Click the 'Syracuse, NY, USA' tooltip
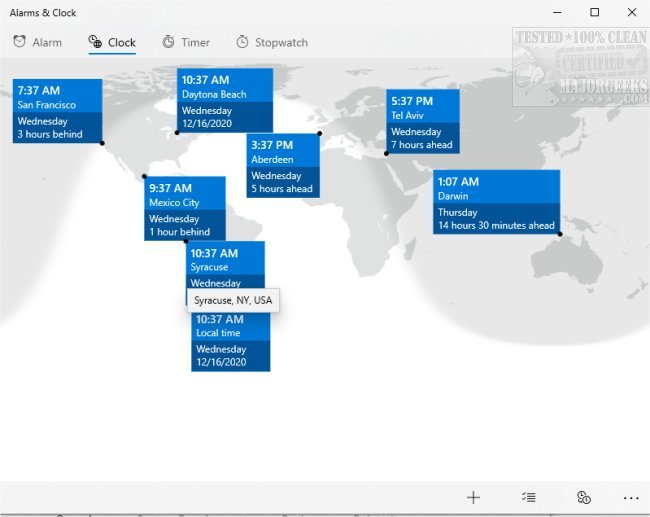Image resolution: width=650 pixels, height=517 pixels. pyautogui.click(x=233, y=300)
